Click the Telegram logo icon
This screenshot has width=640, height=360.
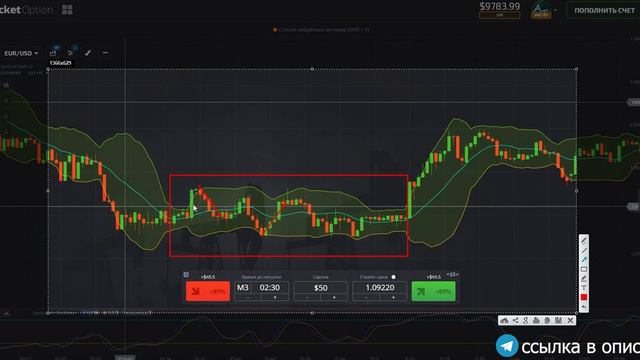(507, 346)
